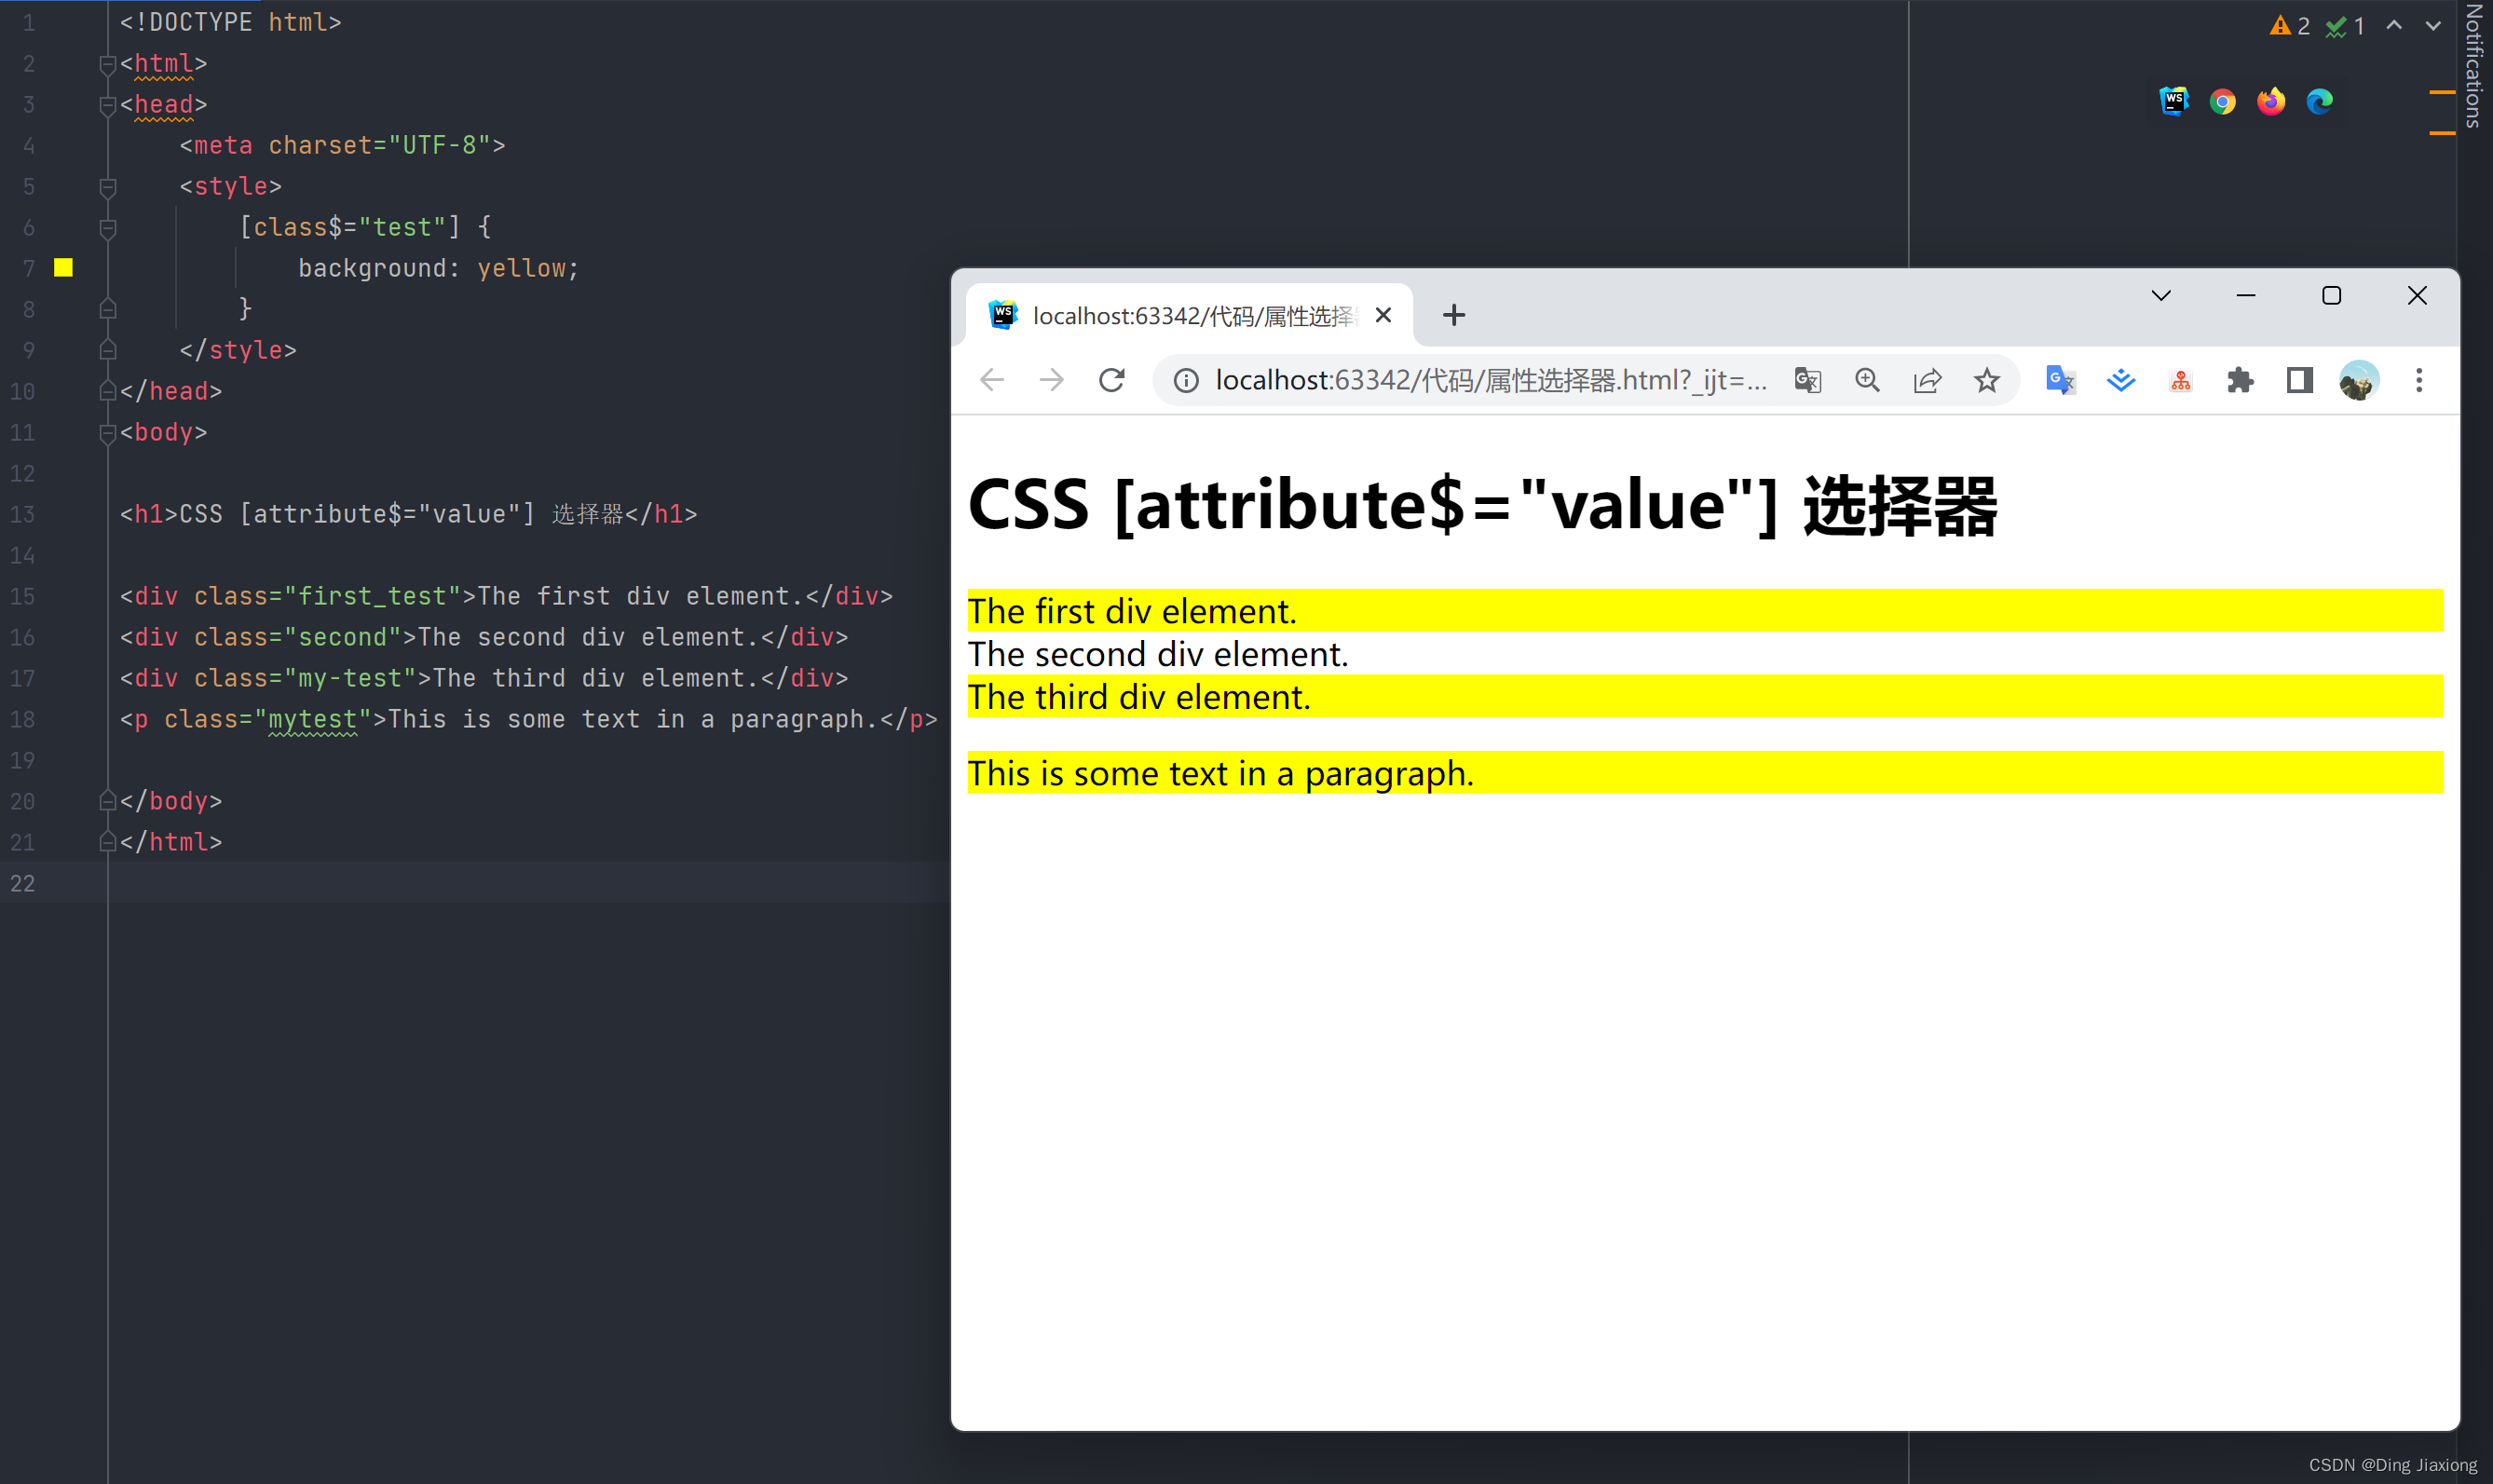The width and height of the screenshot is (2493, 1484).
Task: Click fold end marker at closing head tag
Action: coord(108,392)
